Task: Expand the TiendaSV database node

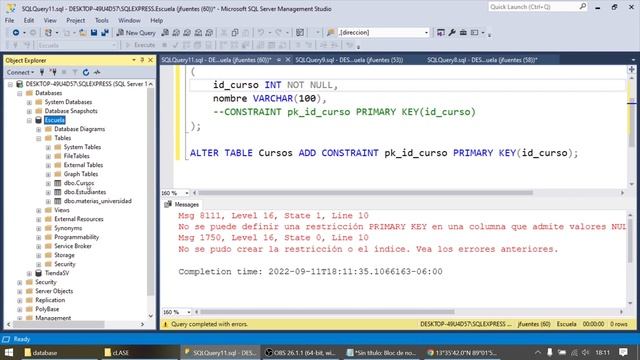Action: [x=29, y=273]
